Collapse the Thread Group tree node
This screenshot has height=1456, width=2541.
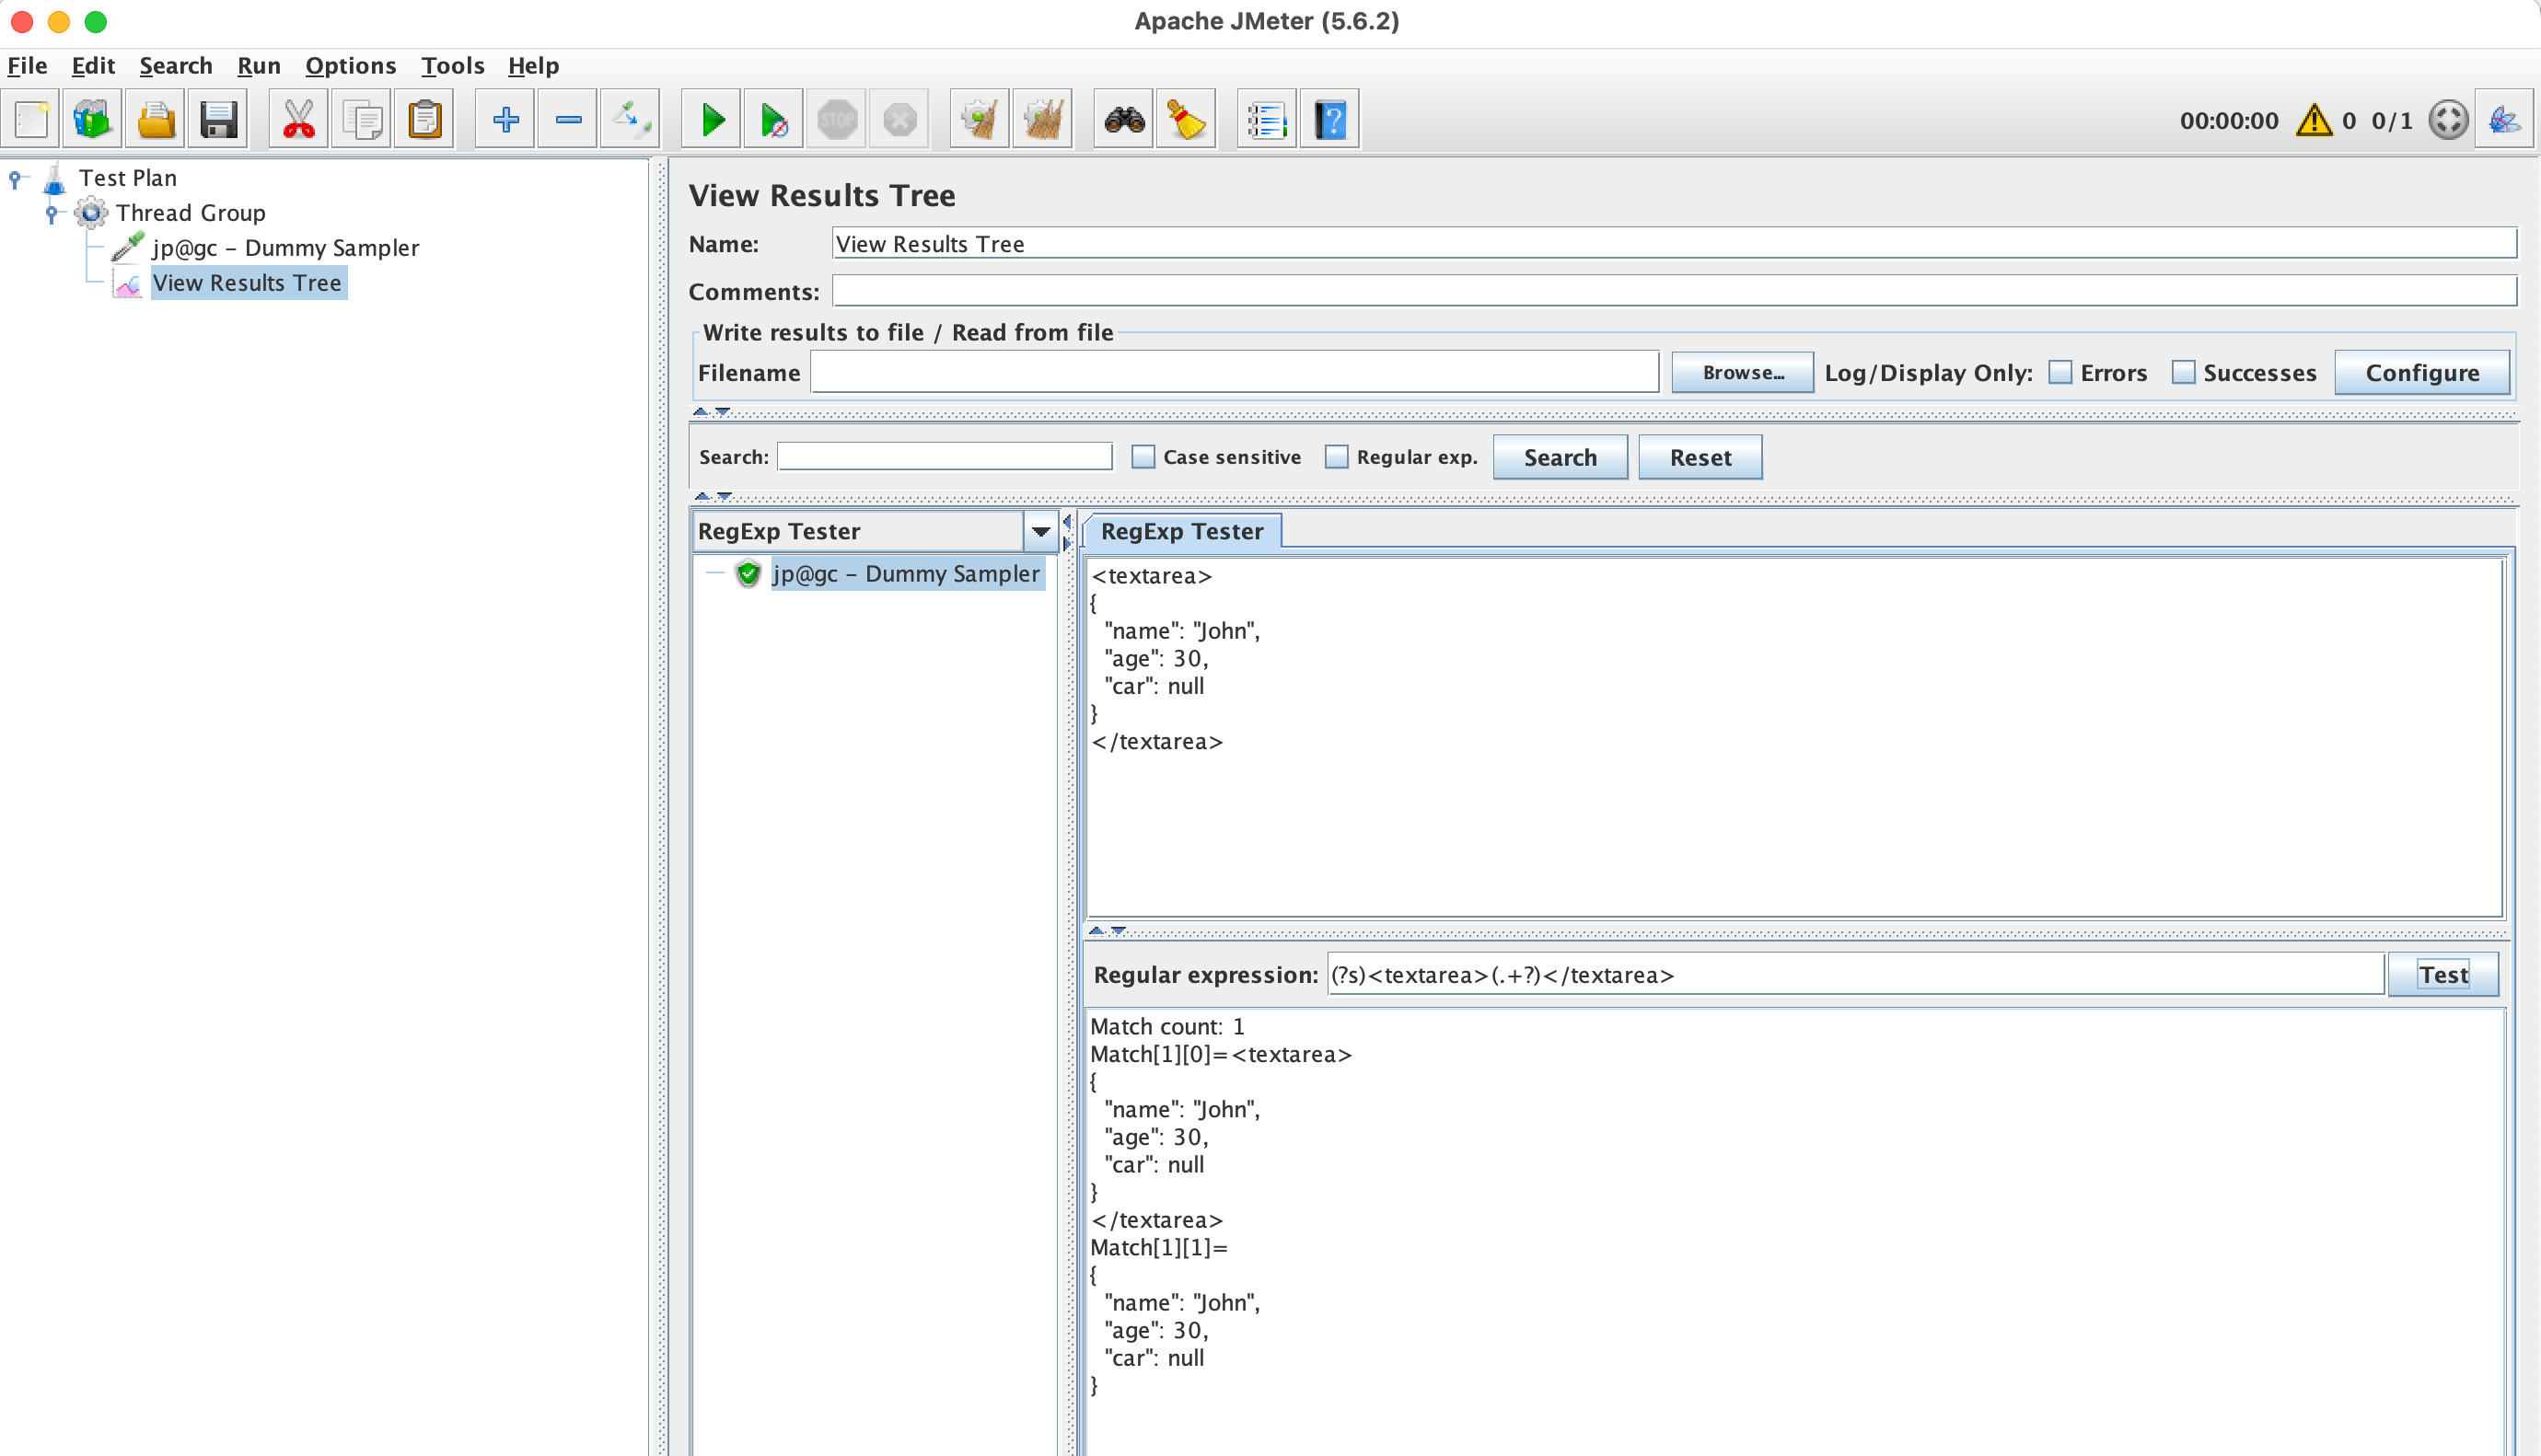point(51,212)
